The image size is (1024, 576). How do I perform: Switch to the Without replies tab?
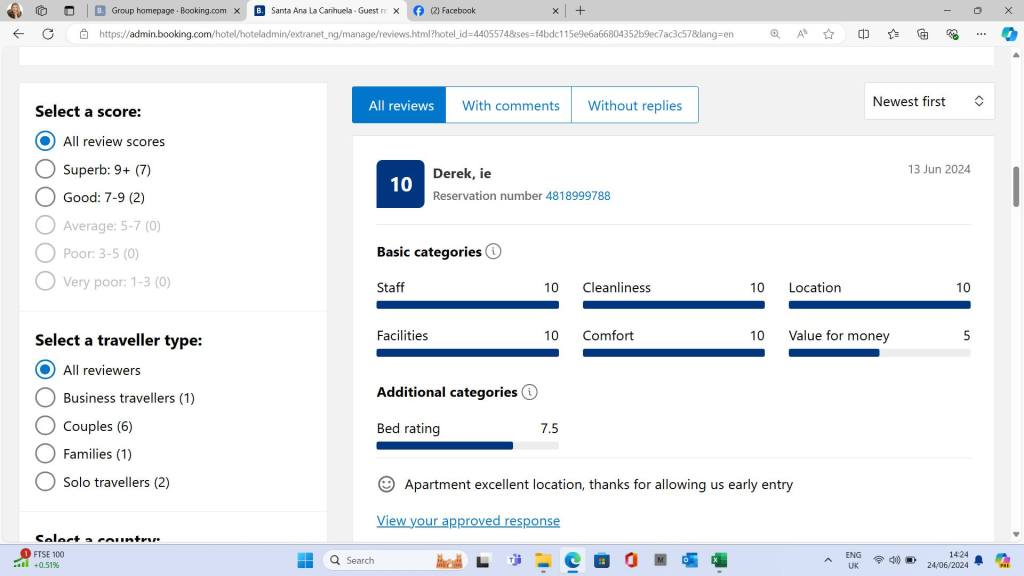click(634, 105)
